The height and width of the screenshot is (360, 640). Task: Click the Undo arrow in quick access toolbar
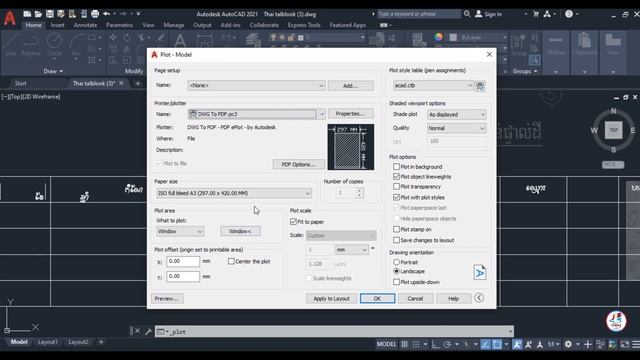click(107, 14)
